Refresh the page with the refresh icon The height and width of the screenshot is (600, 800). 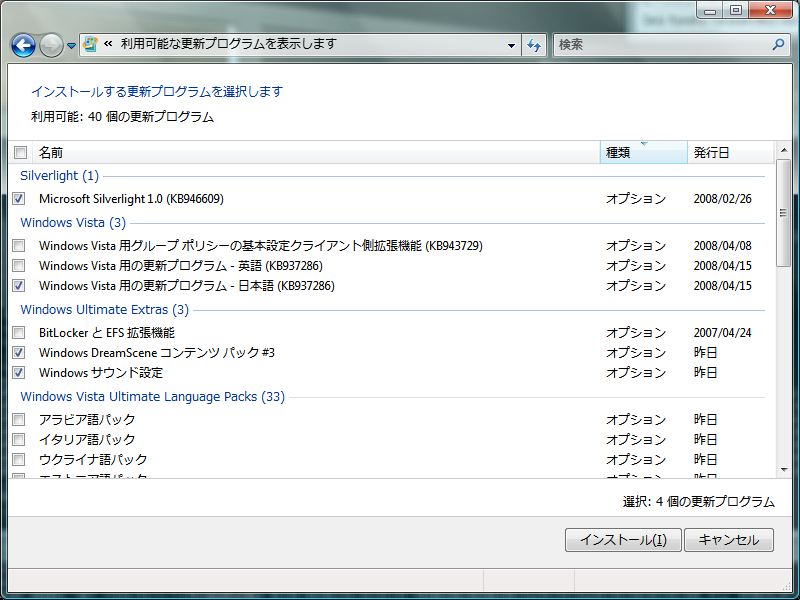(x=534, y=45)
